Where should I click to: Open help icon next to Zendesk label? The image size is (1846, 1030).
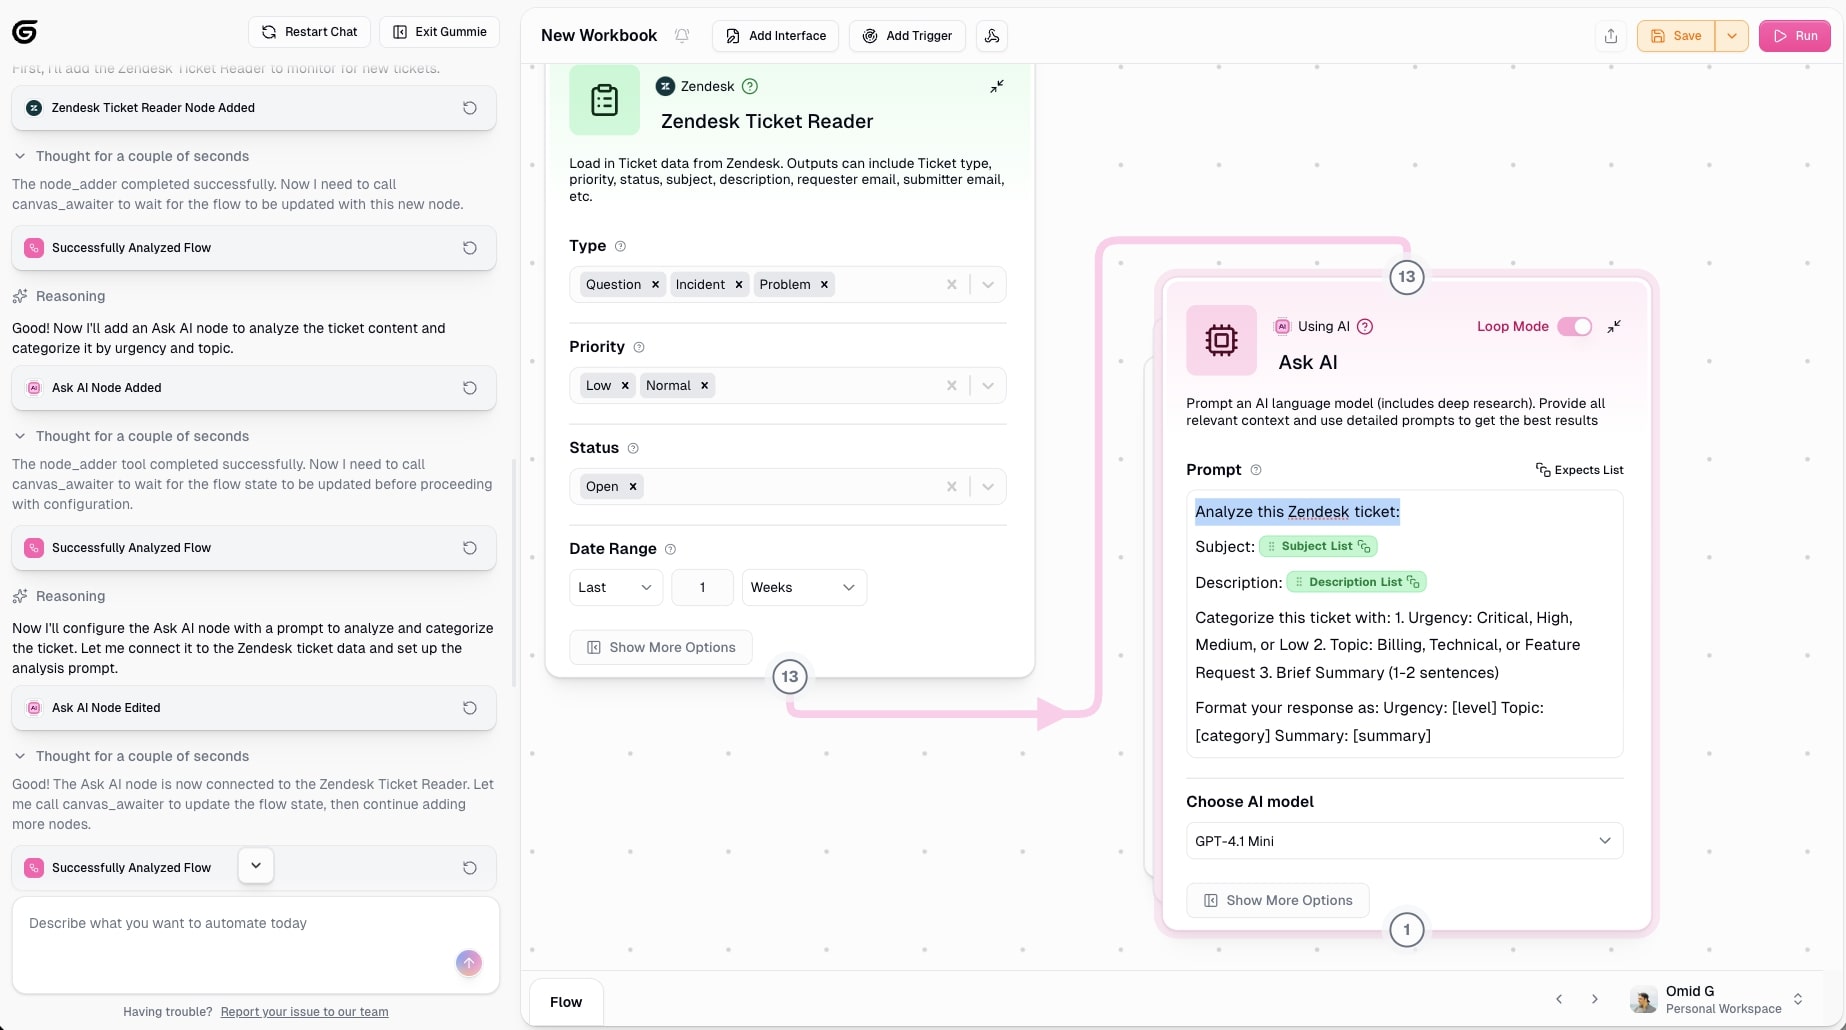tap(750, 86)
